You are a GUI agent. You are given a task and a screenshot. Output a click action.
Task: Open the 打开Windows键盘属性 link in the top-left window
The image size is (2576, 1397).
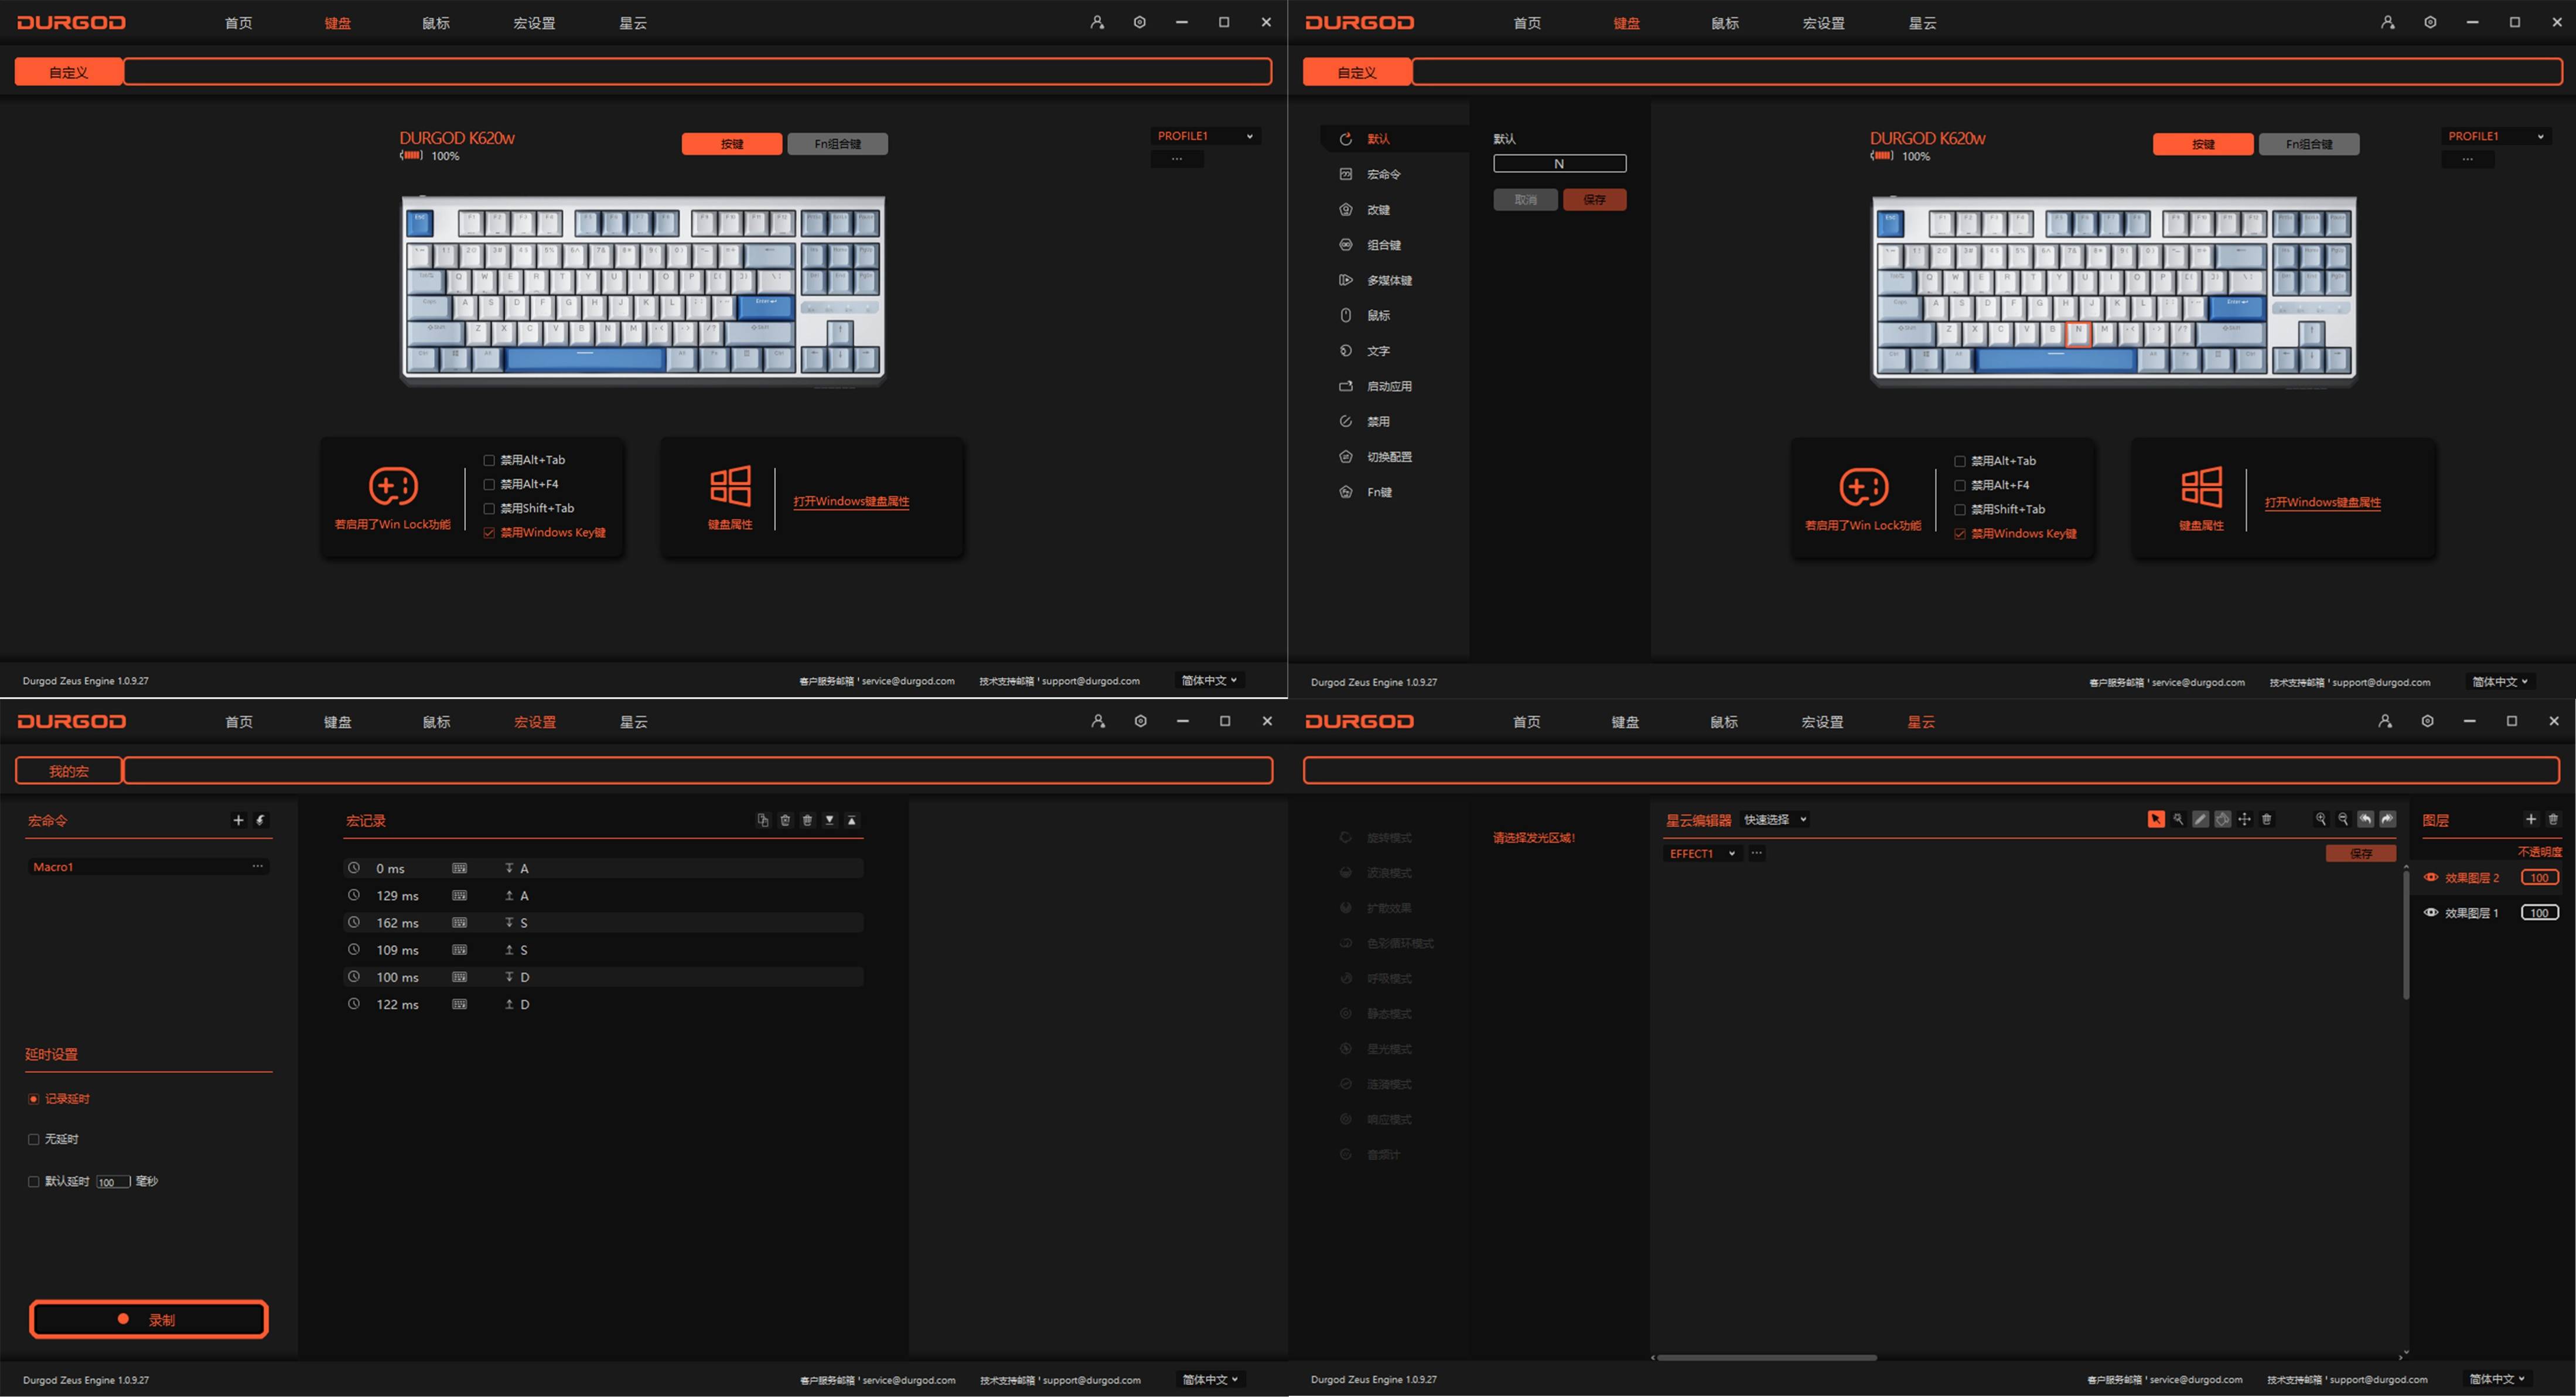coord(851,501)
